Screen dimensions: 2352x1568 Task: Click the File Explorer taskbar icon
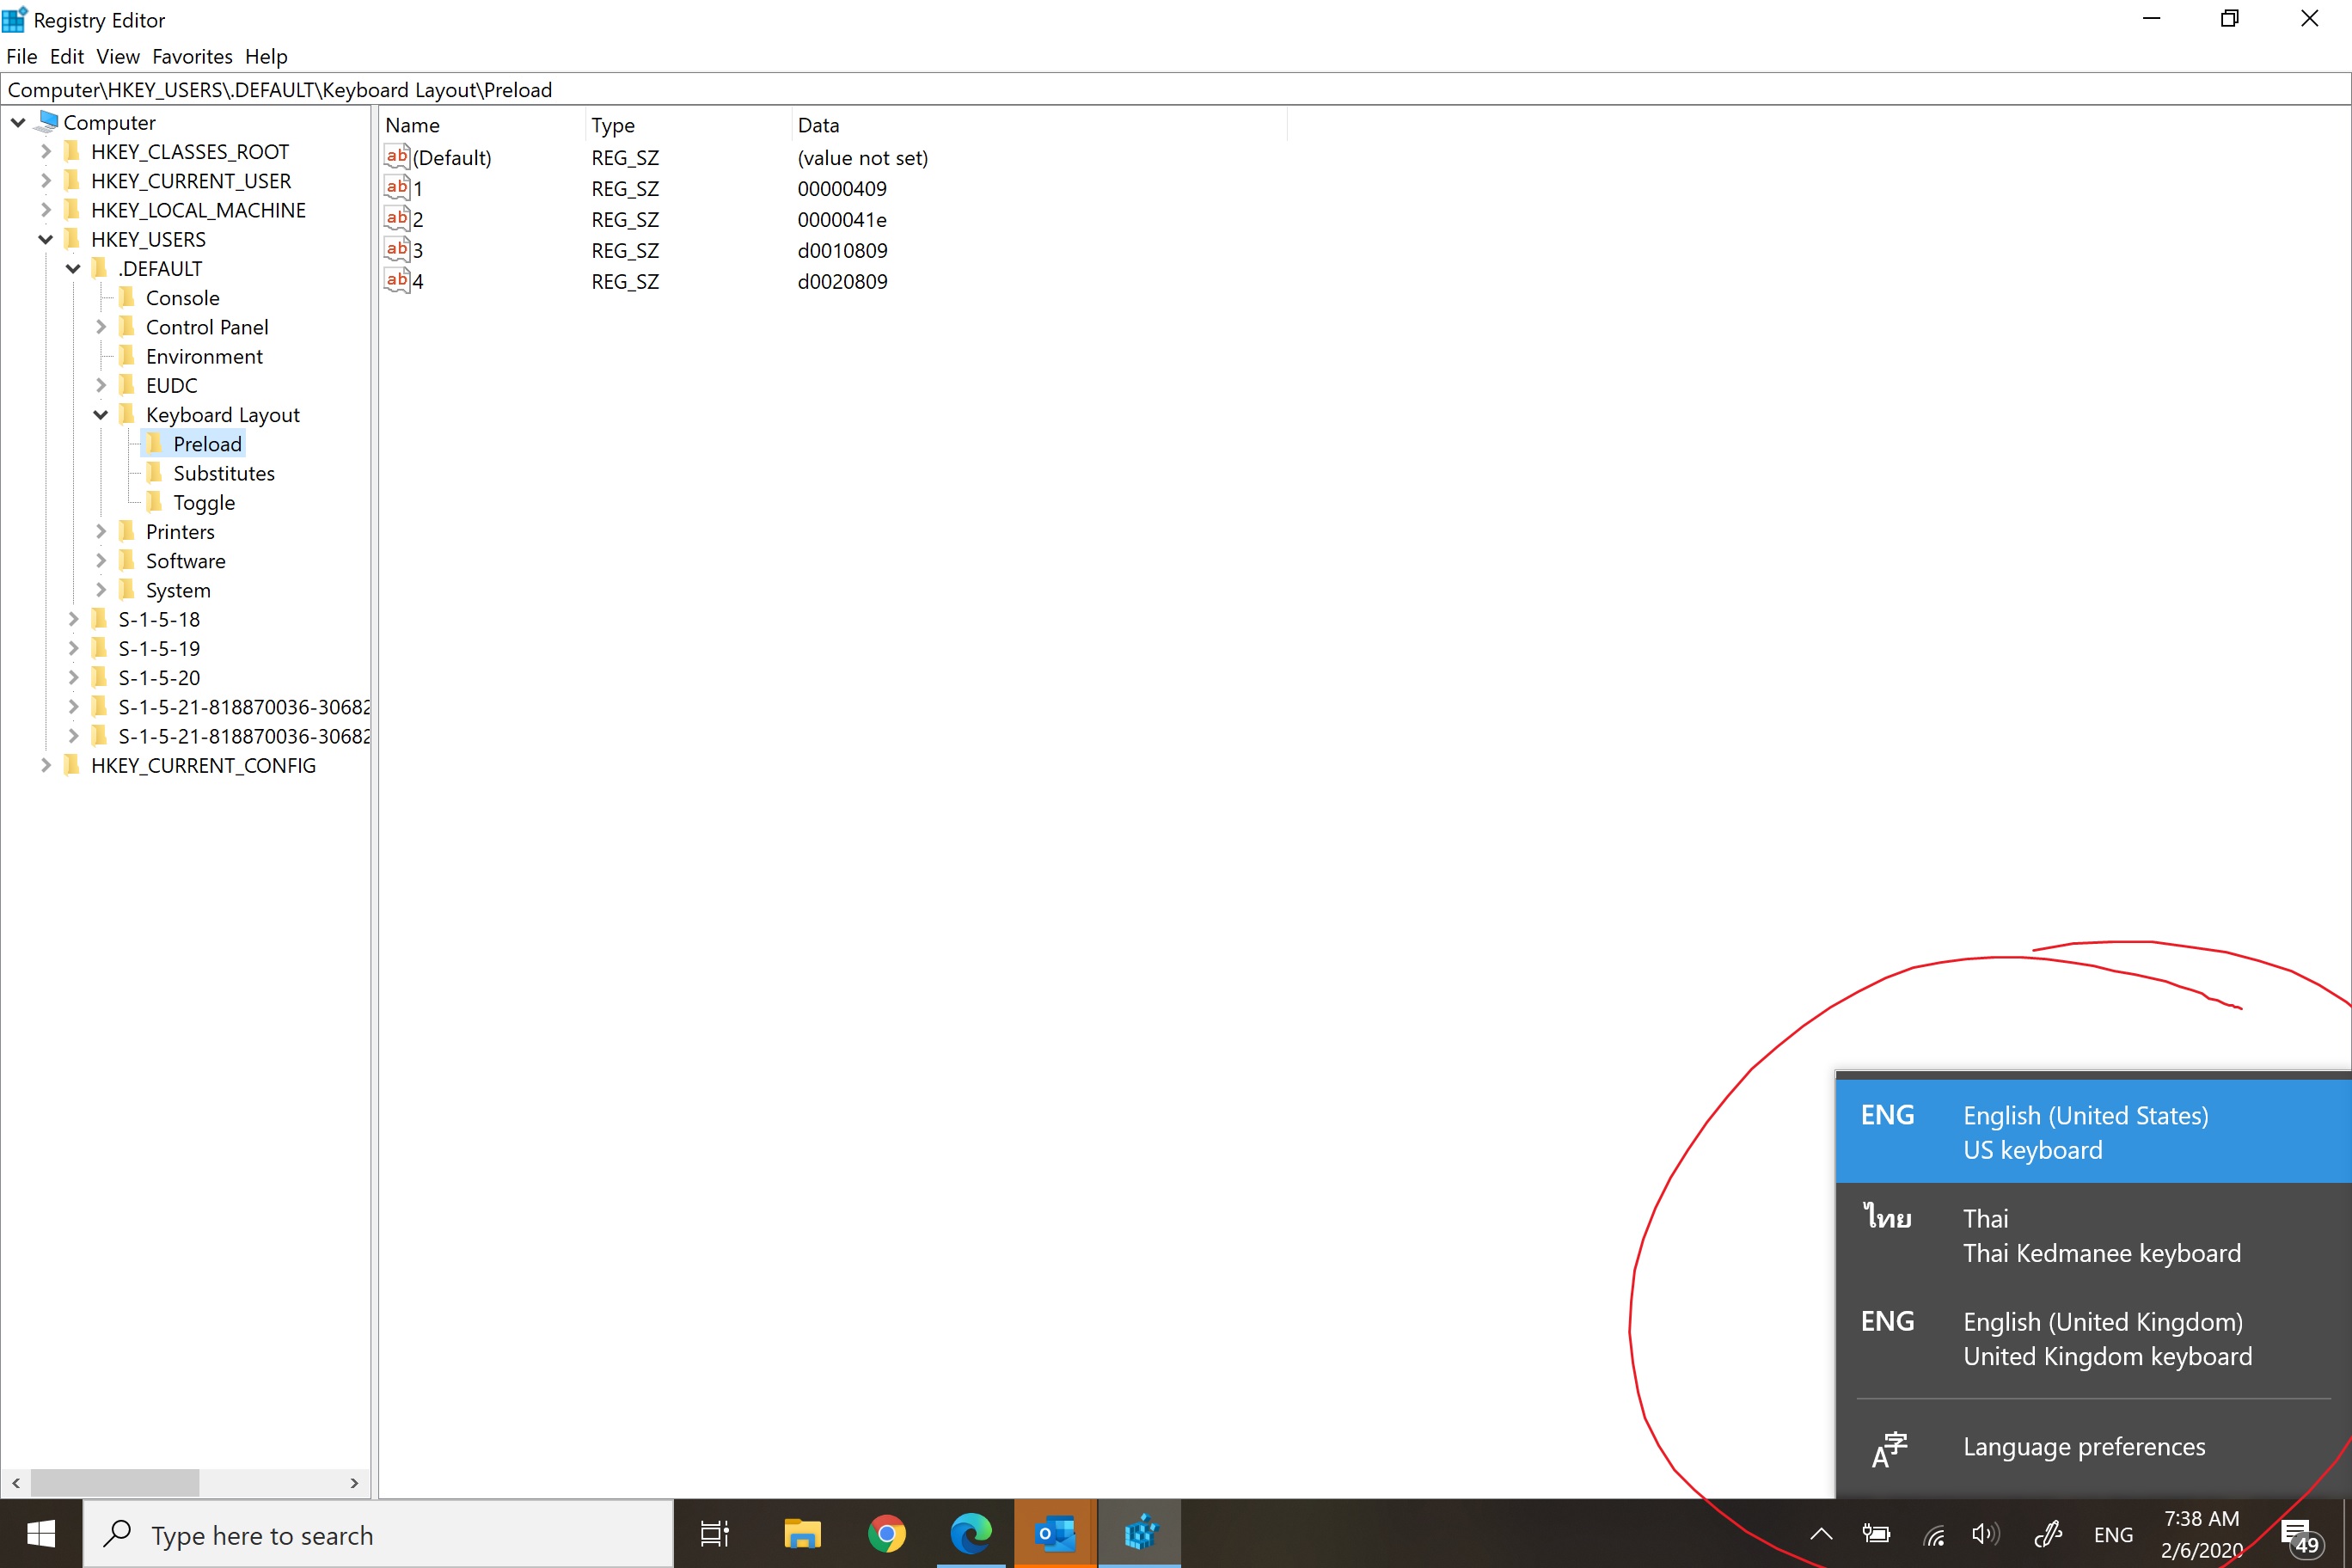click(802, 1533)
